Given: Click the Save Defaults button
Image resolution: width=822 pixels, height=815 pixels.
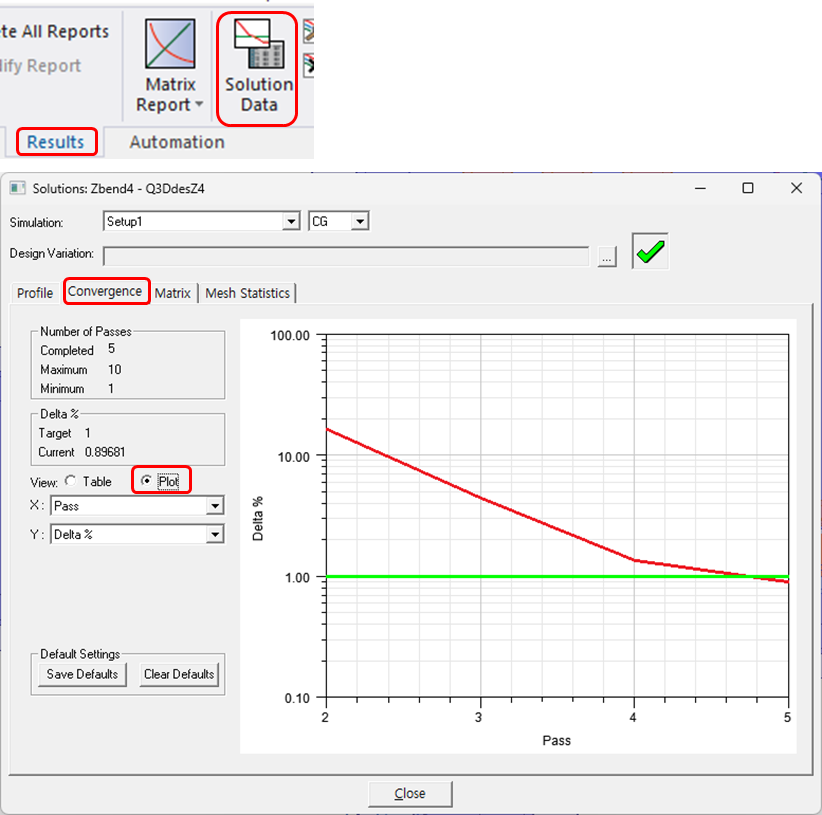Looking at the screenshot, I should (82, 674).
